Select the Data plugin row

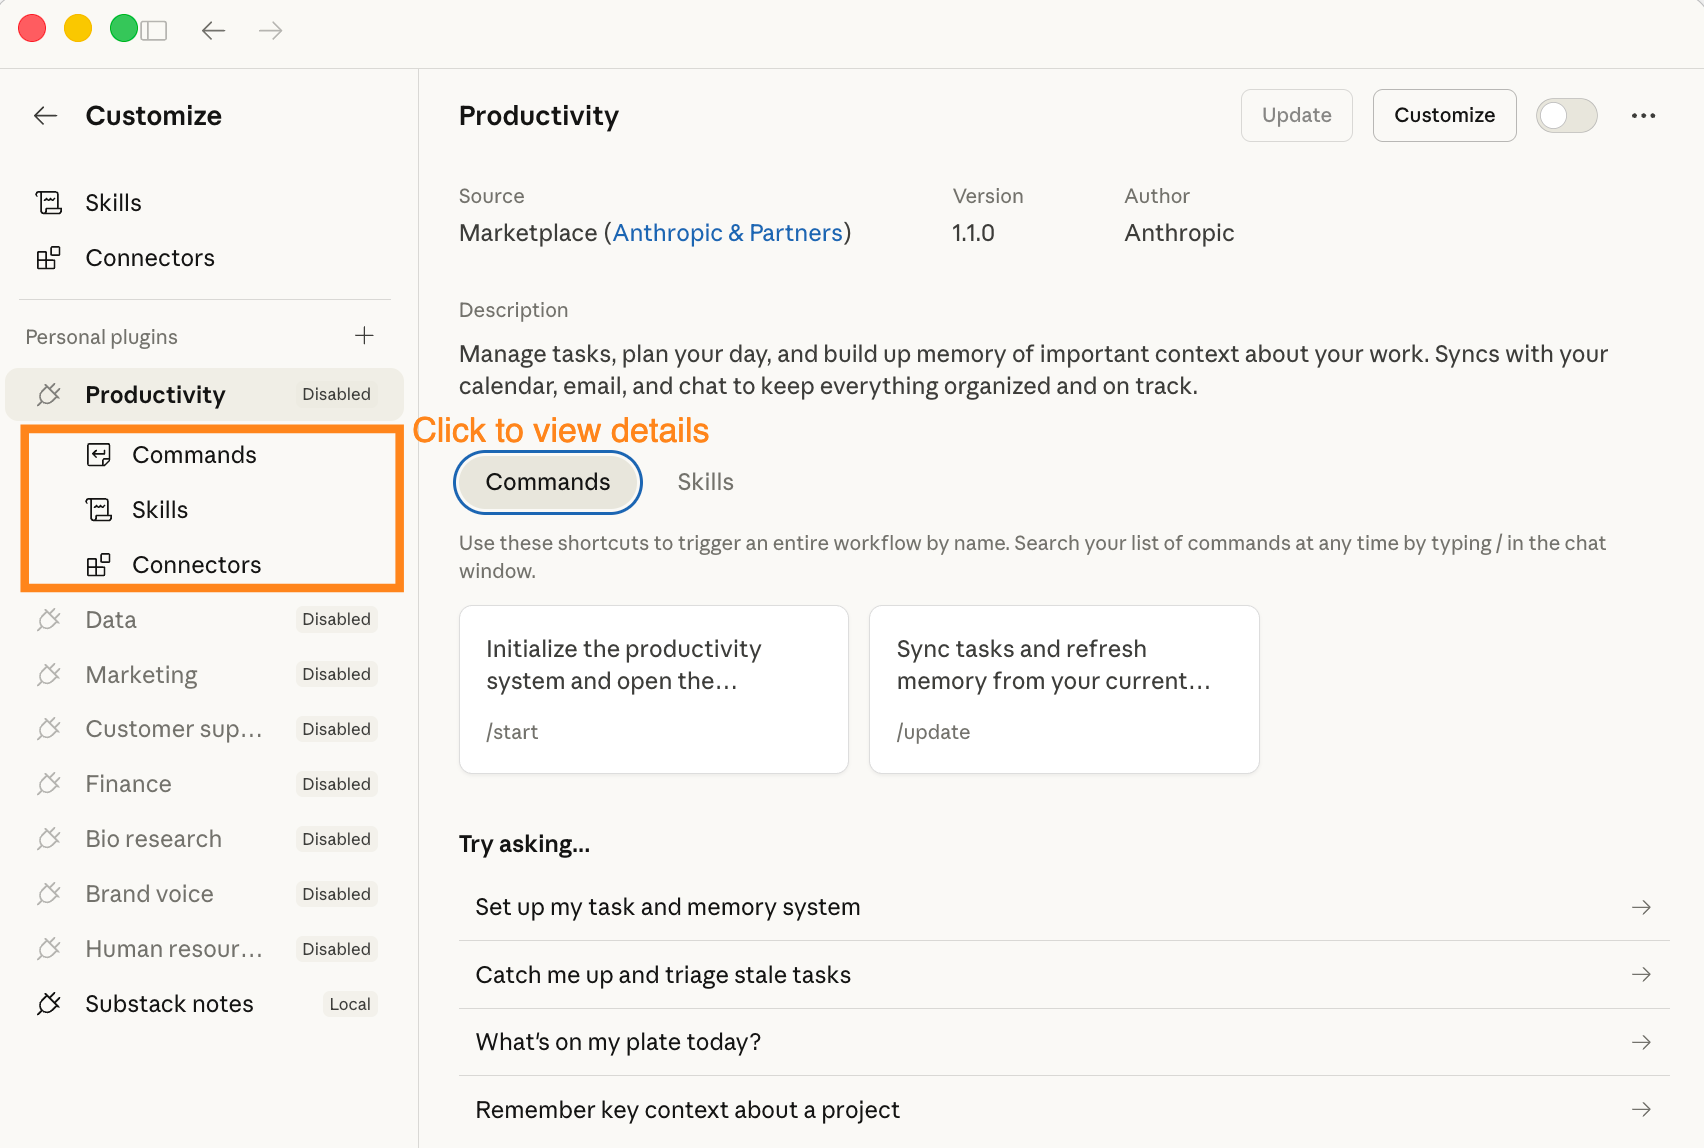(205, 620)
